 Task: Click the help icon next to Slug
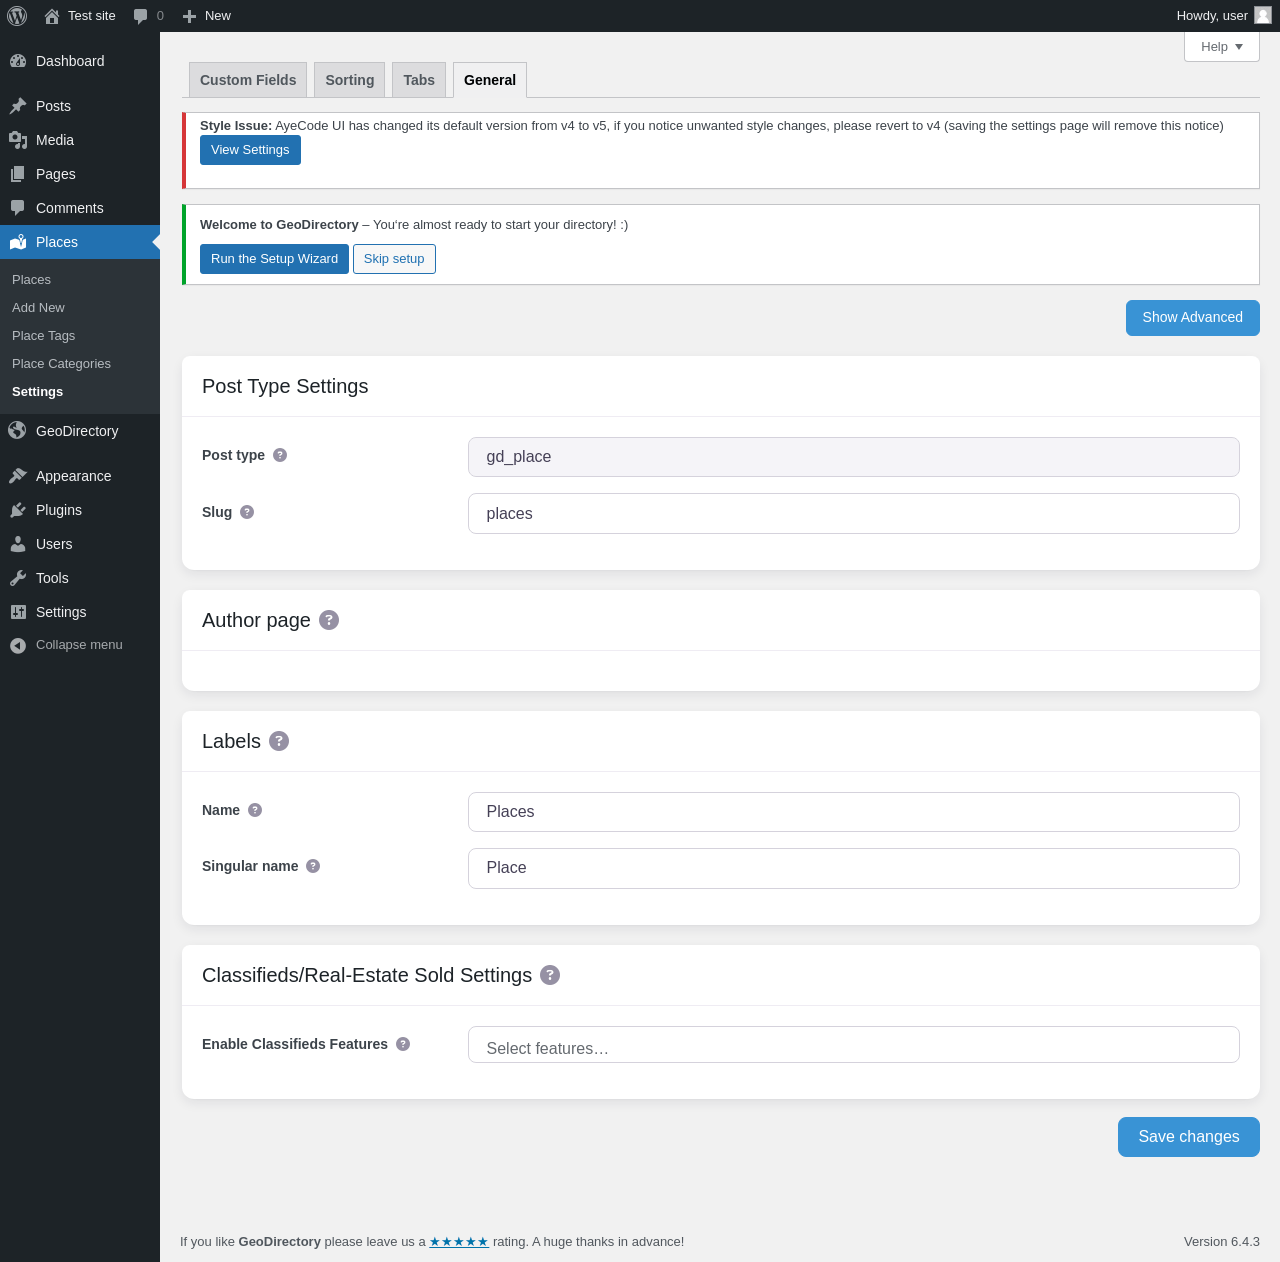point(247,512)
